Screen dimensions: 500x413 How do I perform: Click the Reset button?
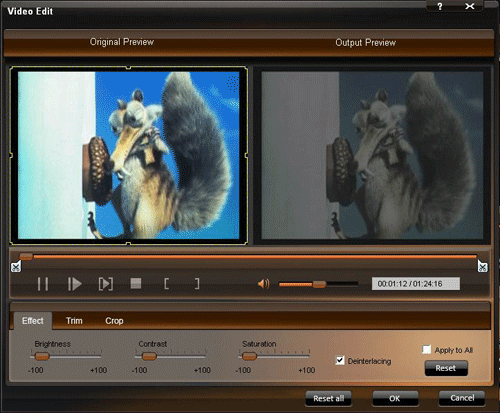[446, 368]
